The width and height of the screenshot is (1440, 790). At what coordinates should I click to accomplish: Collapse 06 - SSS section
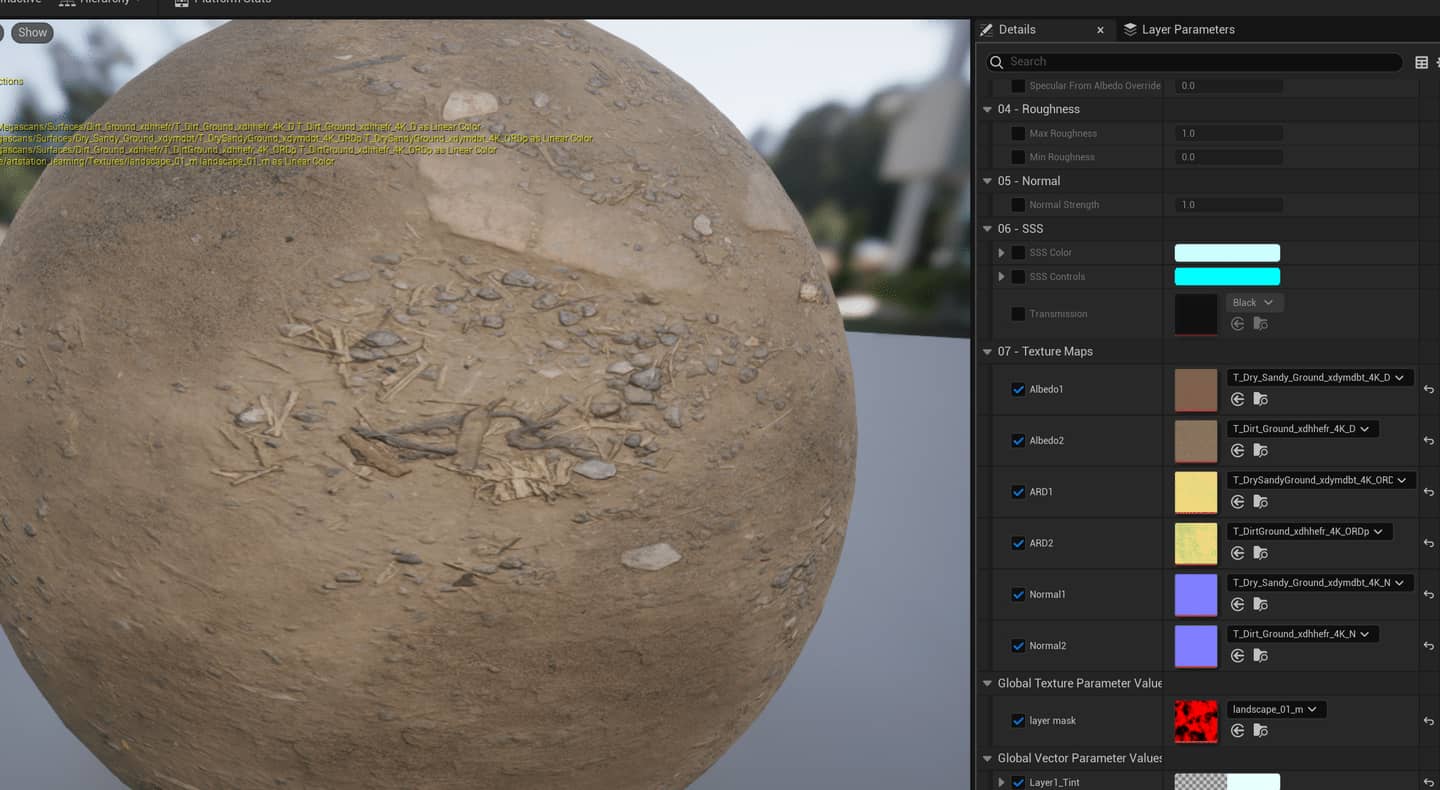tap(988, 229)
